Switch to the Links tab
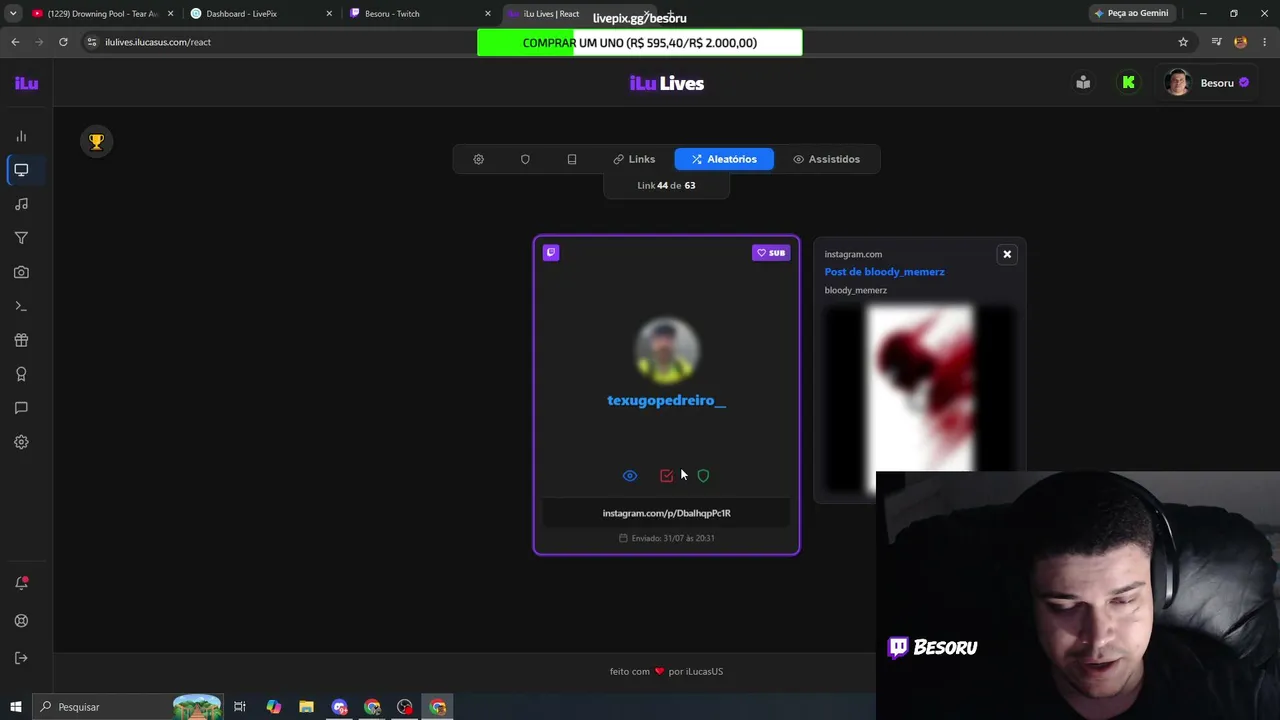The height and width of the screenshot is (720, 1280). [635, 159]
